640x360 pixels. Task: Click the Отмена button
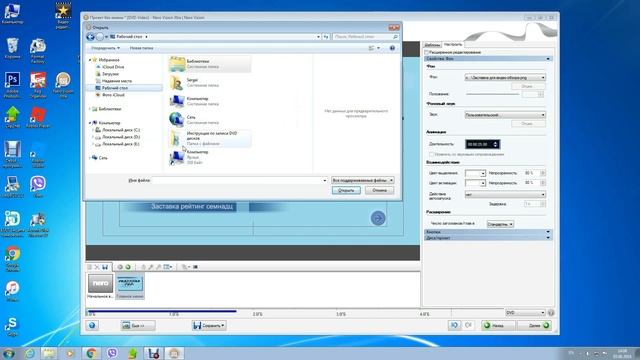(x=379, y=191)
